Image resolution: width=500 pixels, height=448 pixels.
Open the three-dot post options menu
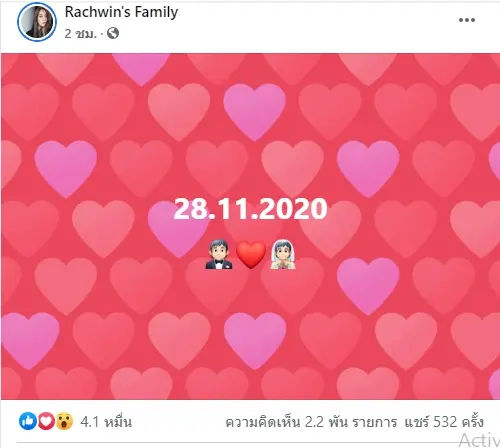pos(467,20)
